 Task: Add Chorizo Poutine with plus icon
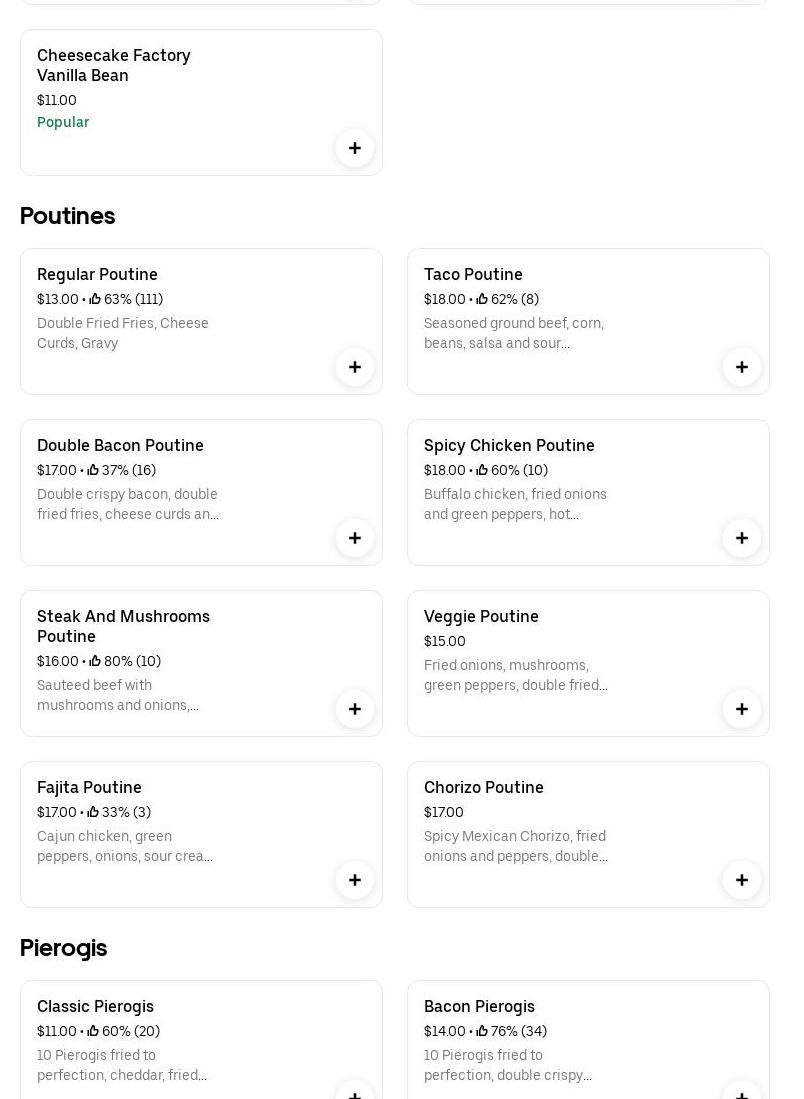click(742, 880)
